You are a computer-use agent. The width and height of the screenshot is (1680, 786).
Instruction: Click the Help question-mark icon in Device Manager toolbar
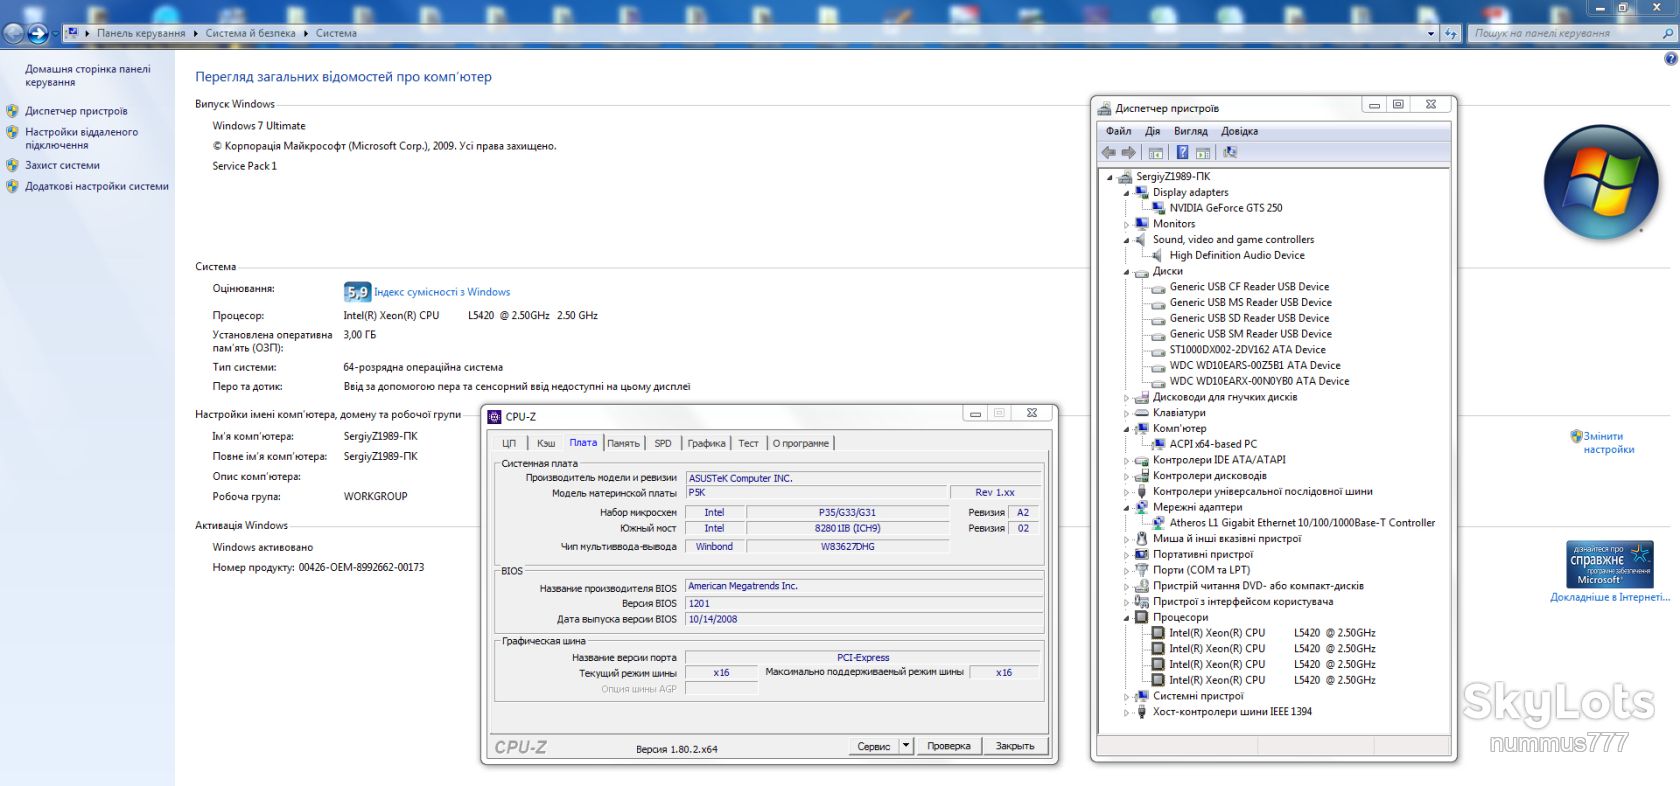1182,153
